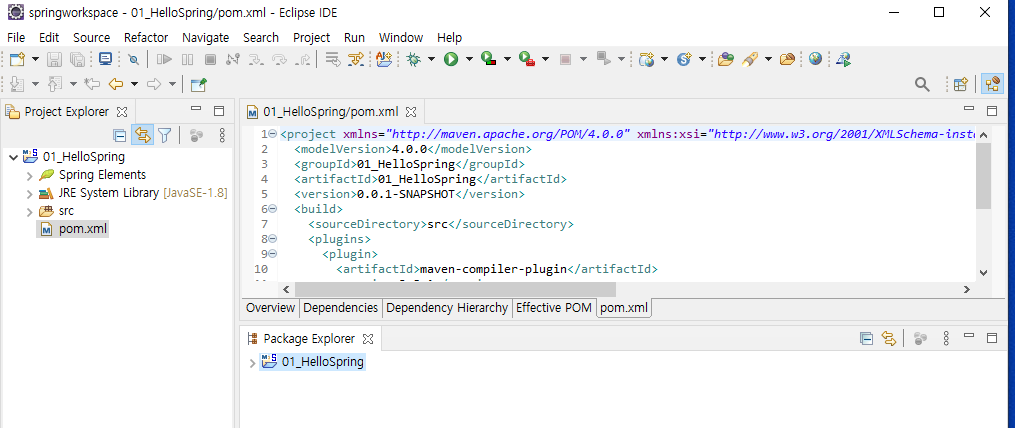The height and width of the screenshot is (428, 1015).
Task: Expand 01_HelloSpring in Package Explorer
Action: pos(252,363)
